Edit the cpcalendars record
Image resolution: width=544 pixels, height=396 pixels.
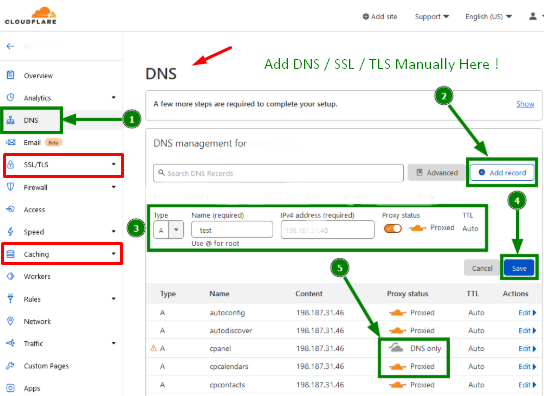pos(527,366)
